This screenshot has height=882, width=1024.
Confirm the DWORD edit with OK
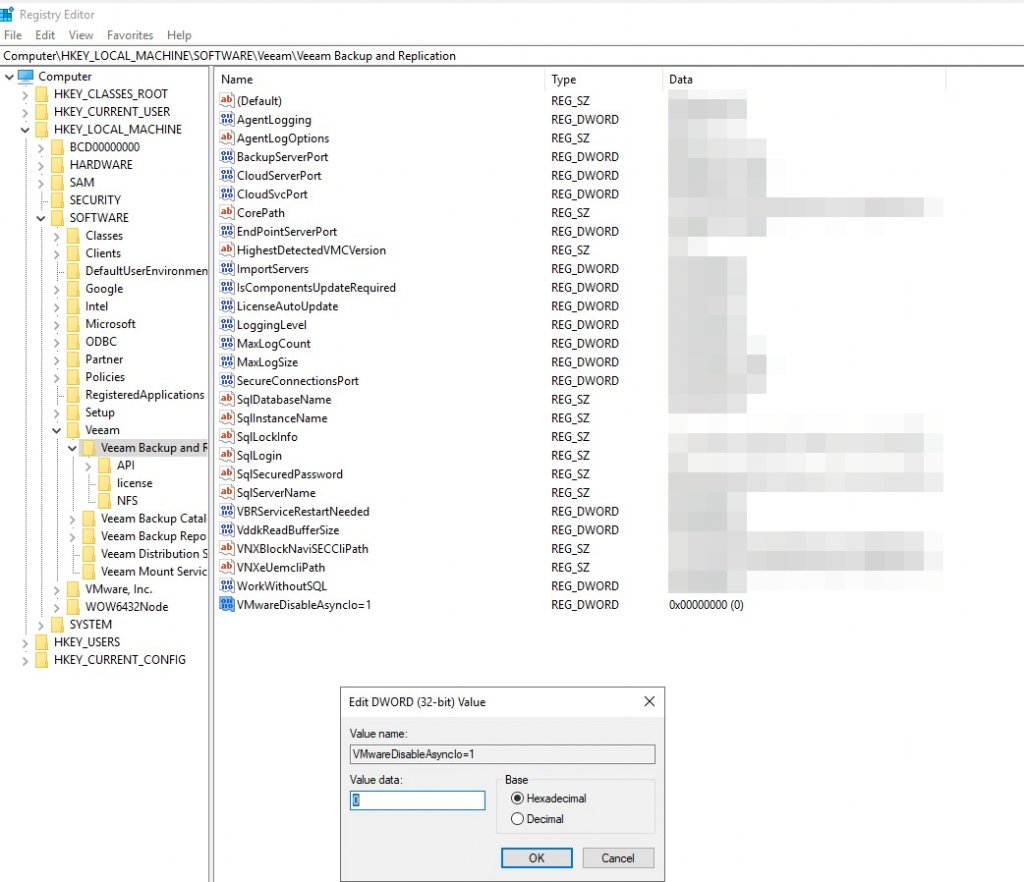pos(536,858)
